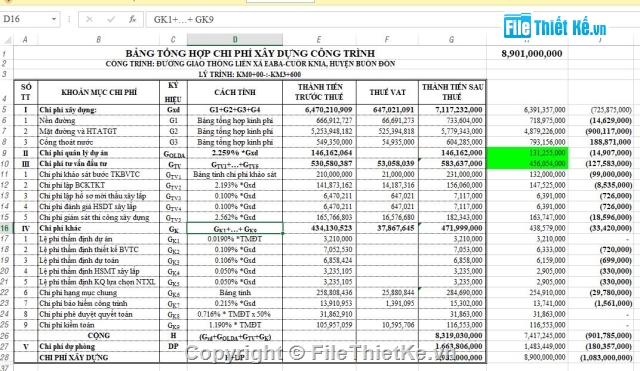Expand the Name Box dropdown arrow

[x=53, y=19]
